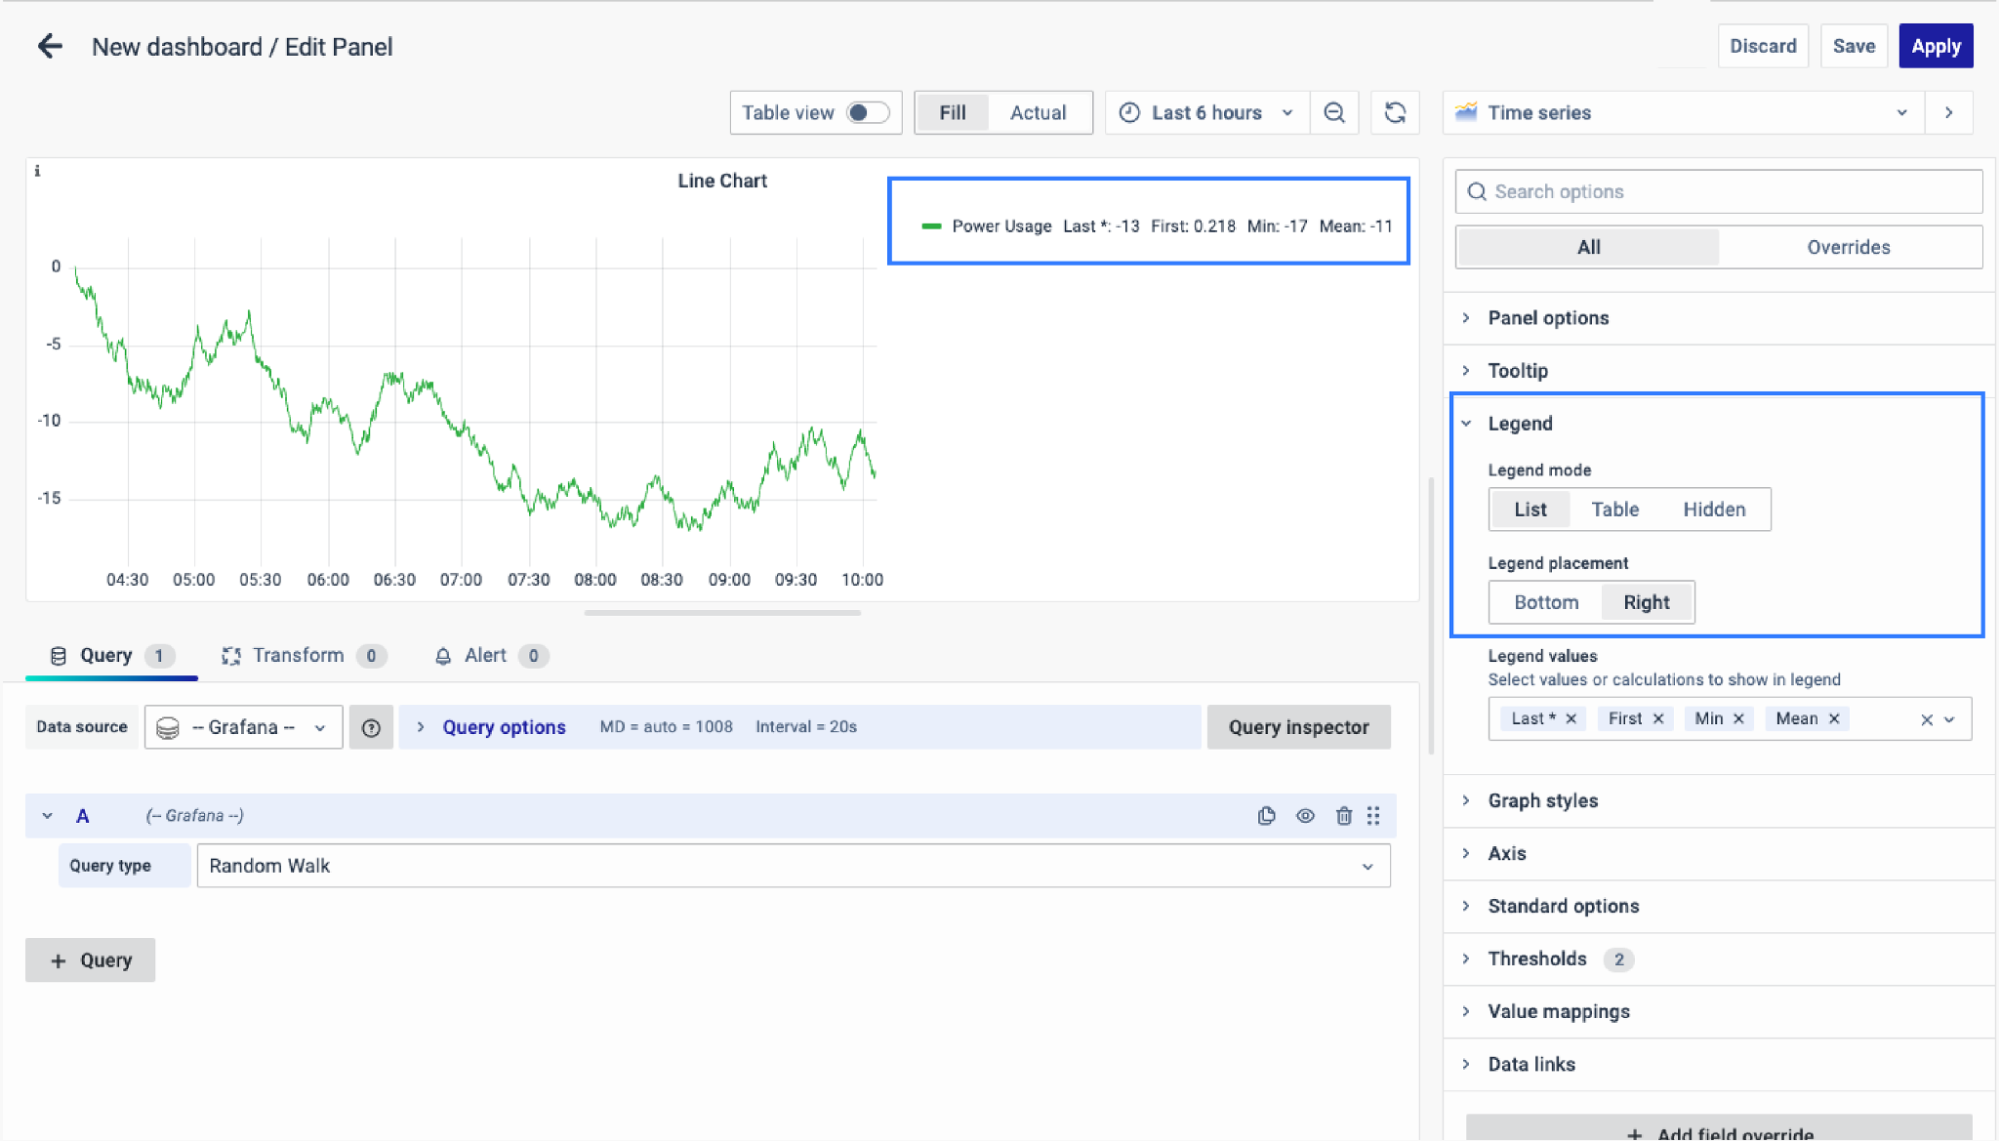Clear all legend values with the X
This screenshot has width=1999, height=1142.
click(x=1926, y=720)
